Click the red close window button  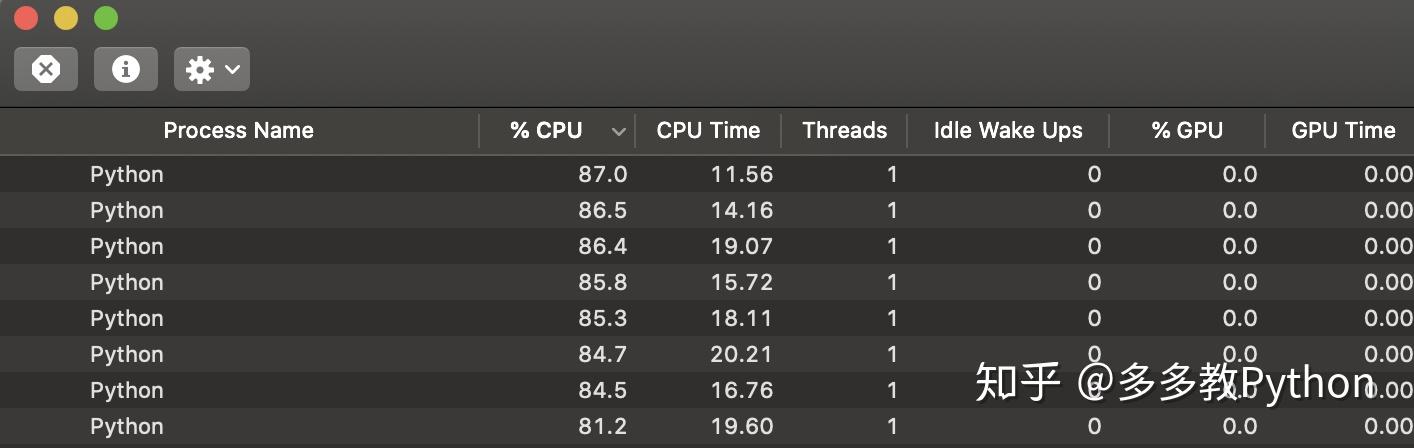coord(26,18)
